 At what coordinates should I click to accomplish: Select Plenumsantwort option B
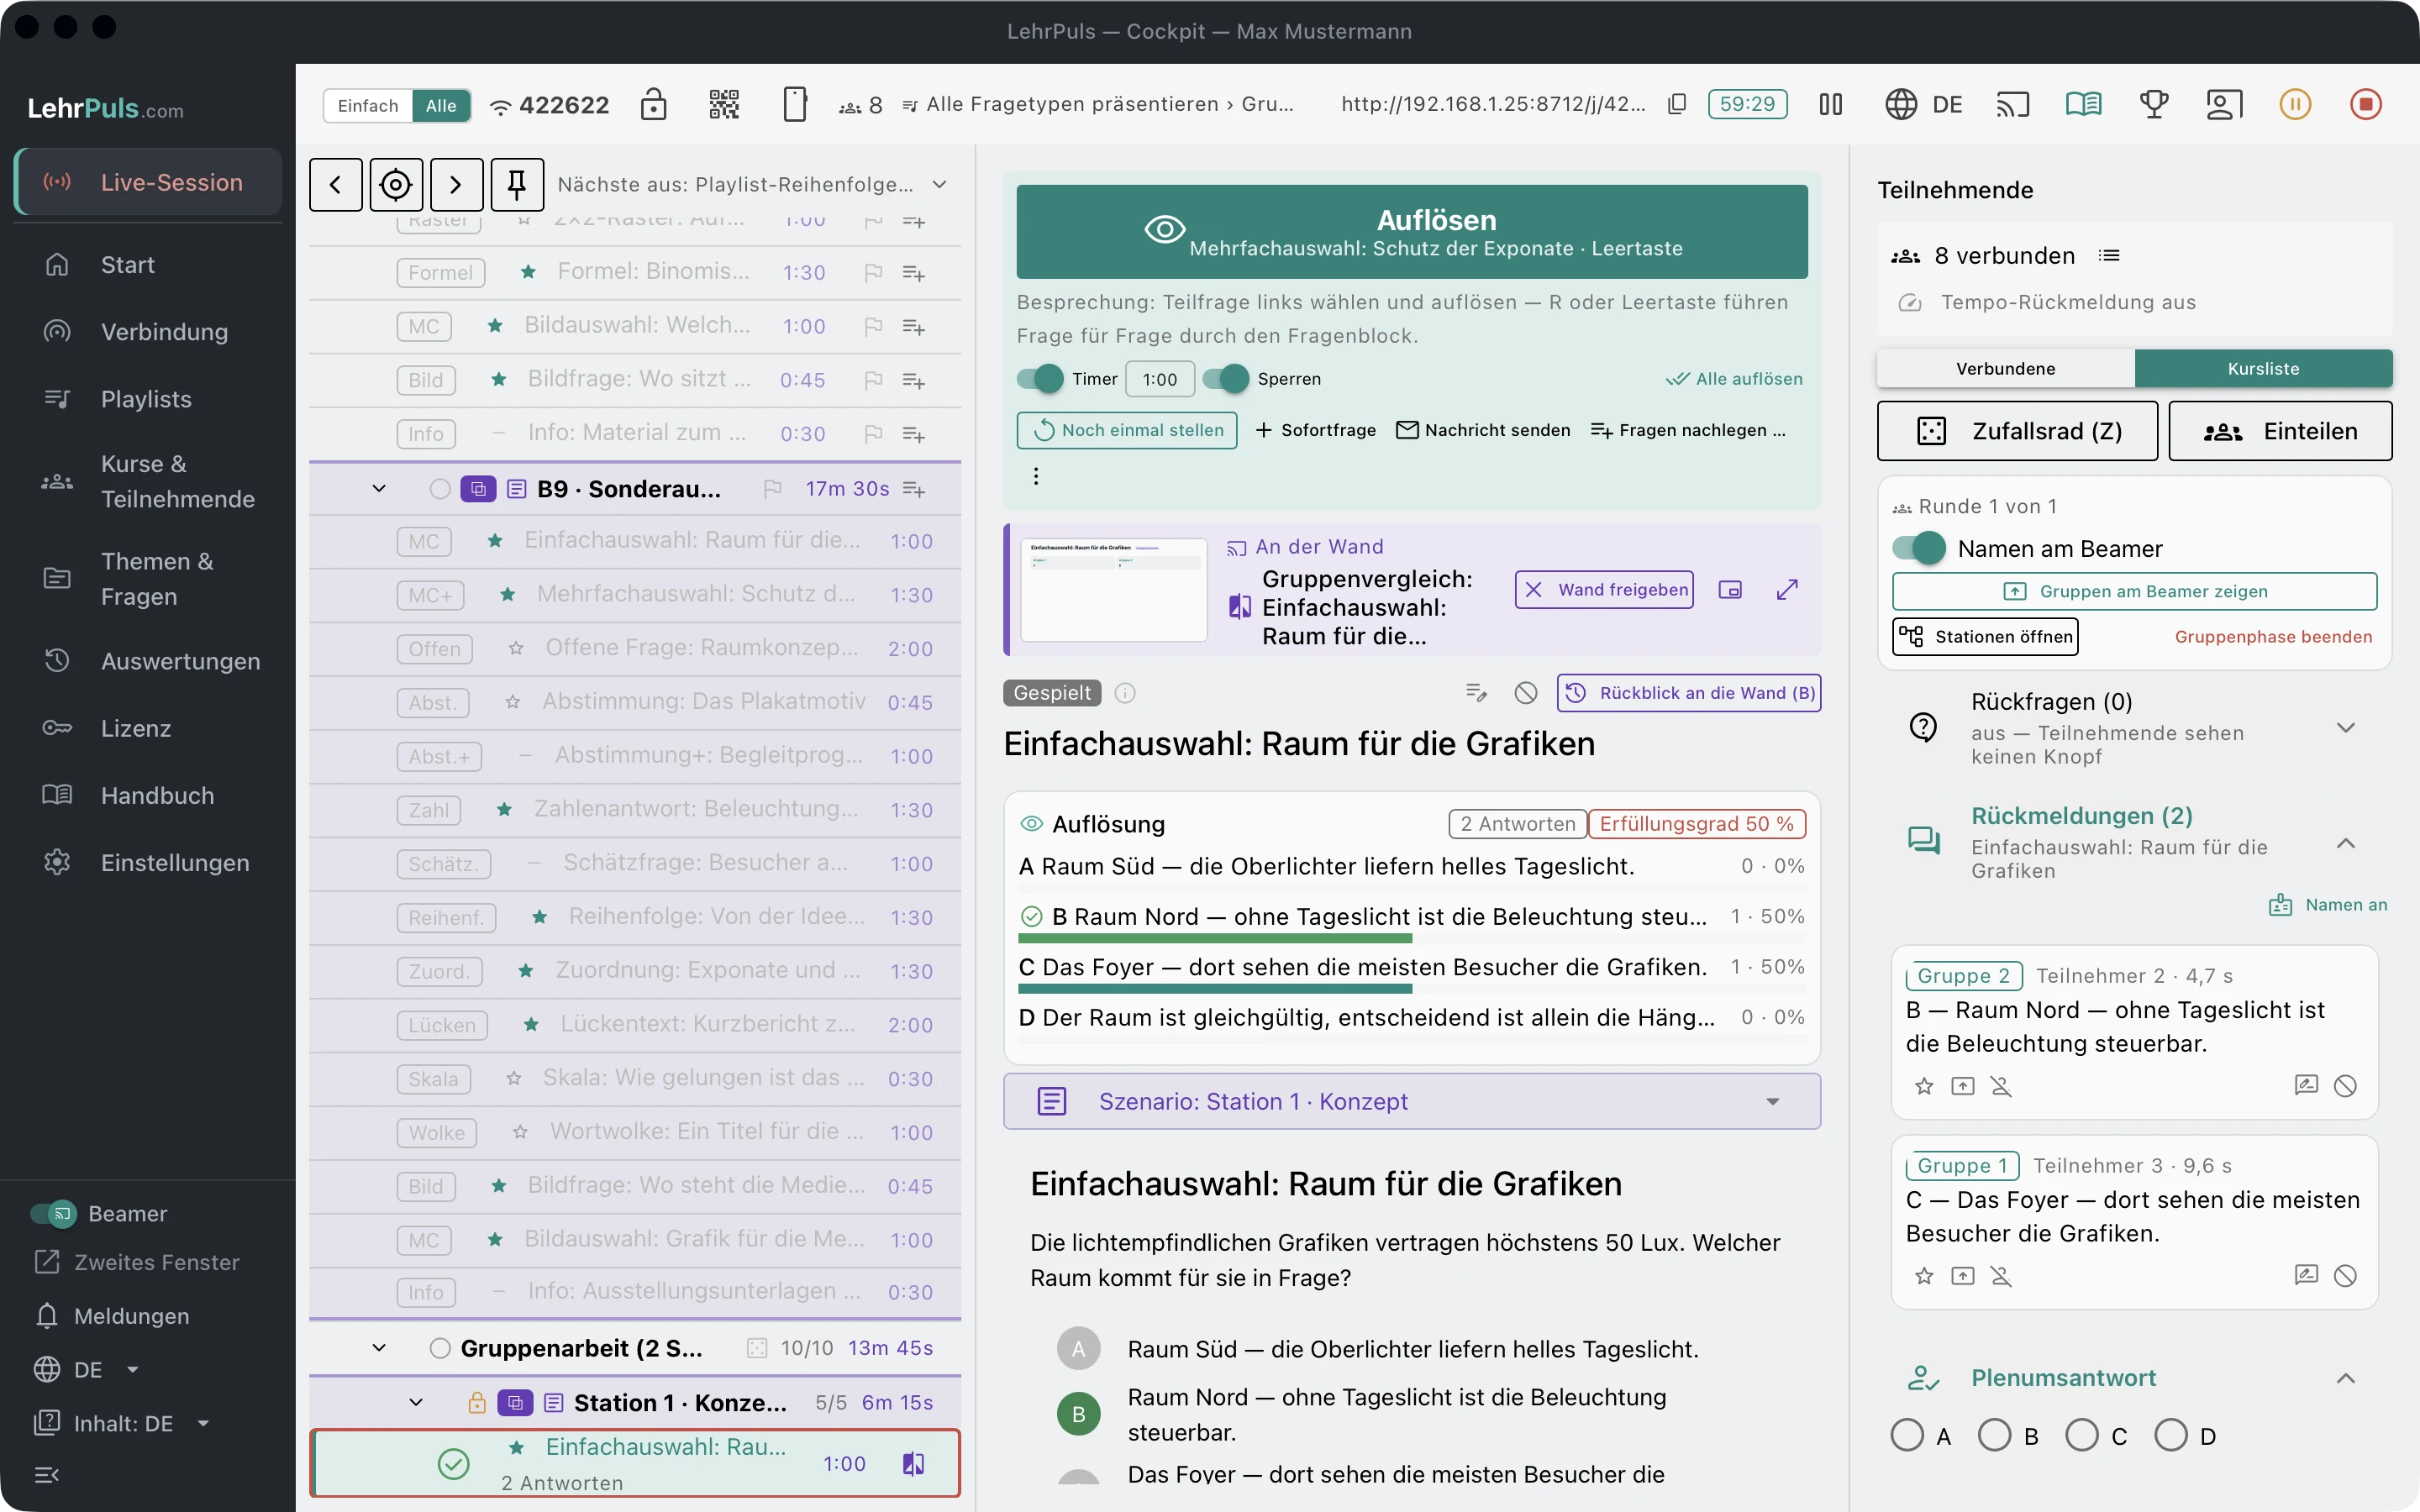(1994, 1435)
